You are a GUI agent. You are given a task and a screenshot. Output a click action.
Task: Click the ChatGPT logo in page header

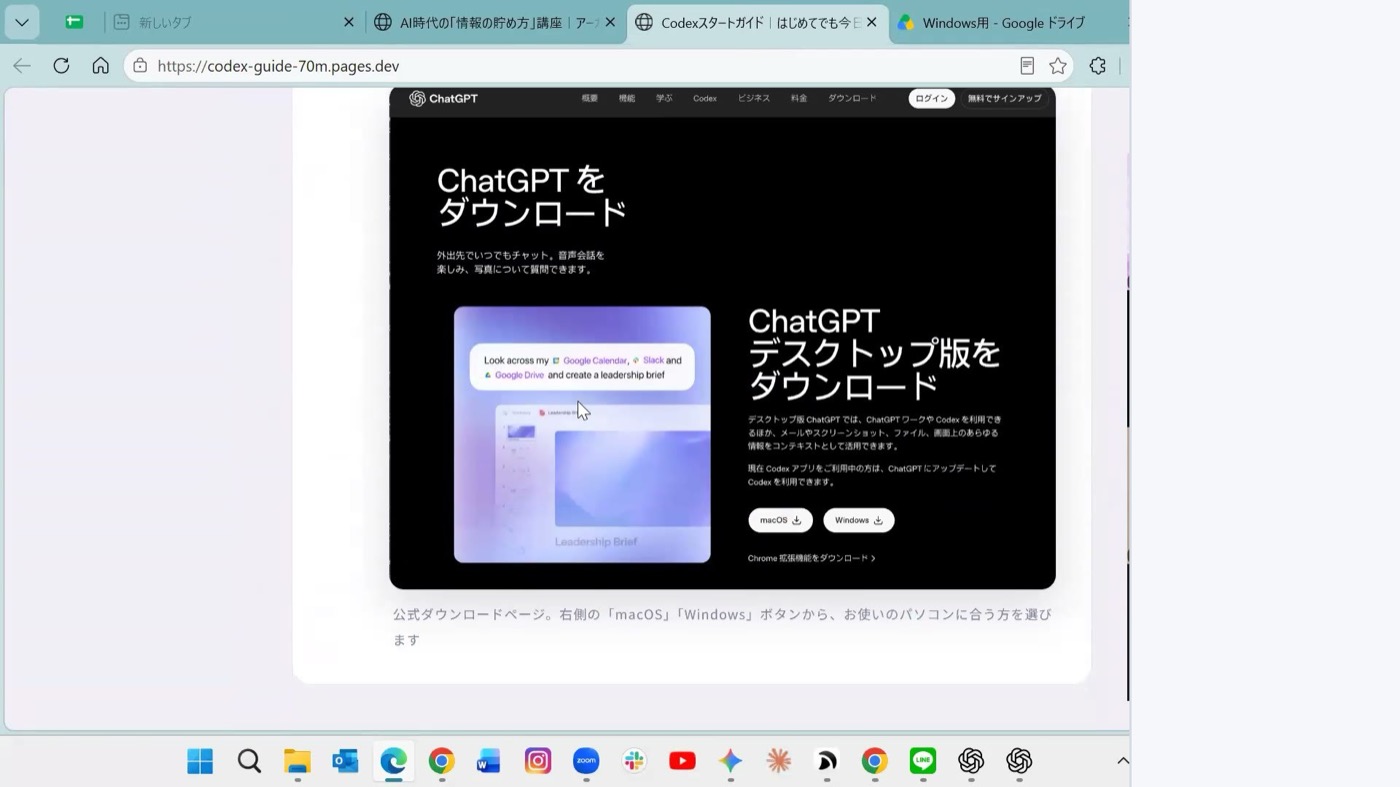pyautogui.click(x=443, y=98)
